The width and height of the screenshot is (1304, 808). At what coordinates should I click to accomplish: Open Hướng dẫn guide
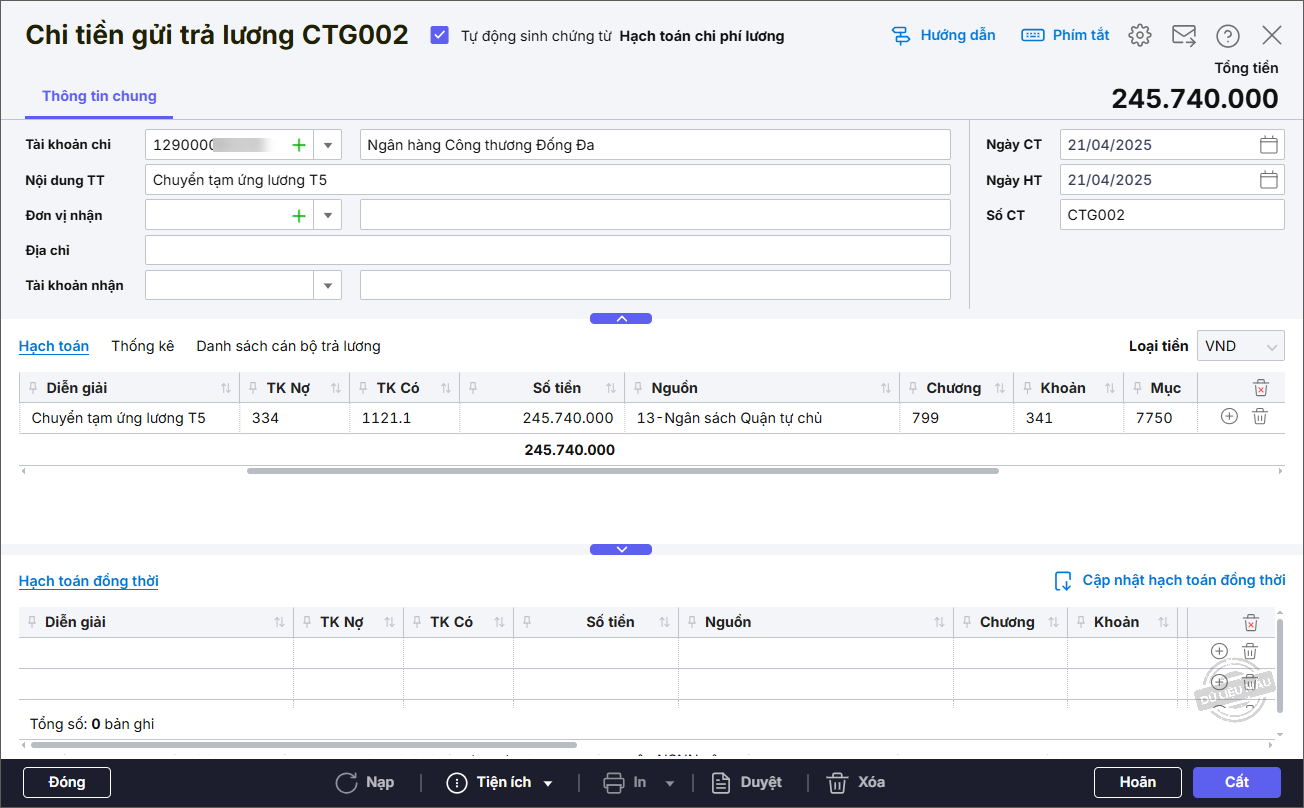(x=943, y=35)
